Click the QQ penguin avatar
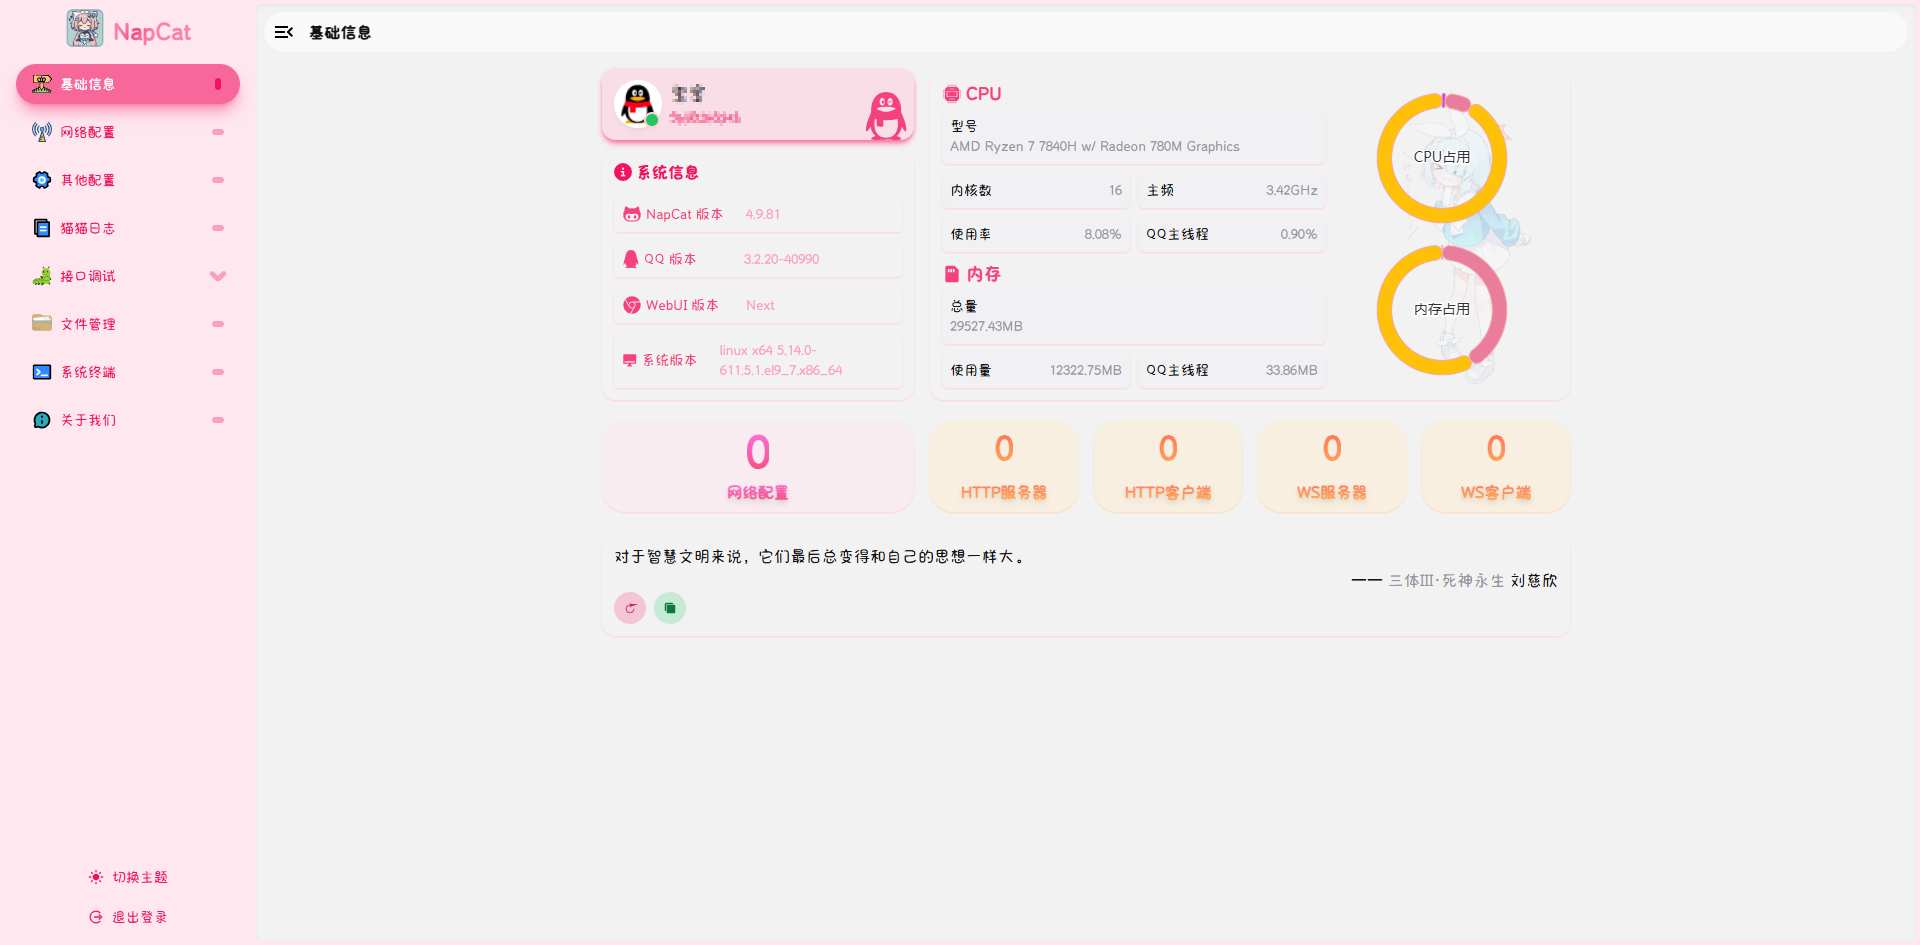This screenshot has width=1920, height=945. click(637, 104)
